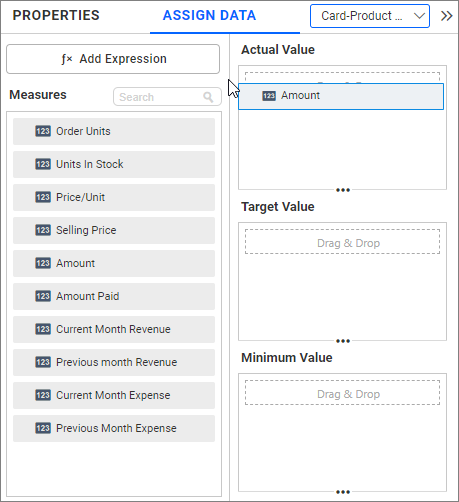Click the numeric icon beside Selling Price
Screen dimensions: 459x502
tap(43, 230)
